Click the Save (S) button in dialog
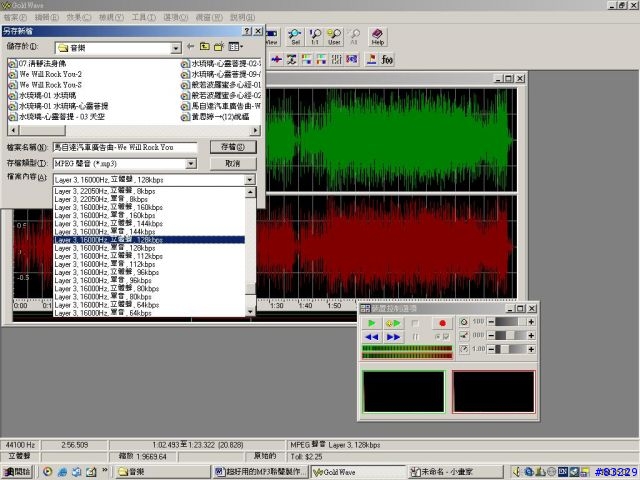The image size is (640, 480). pyautogui.click(x=233, y=147)
